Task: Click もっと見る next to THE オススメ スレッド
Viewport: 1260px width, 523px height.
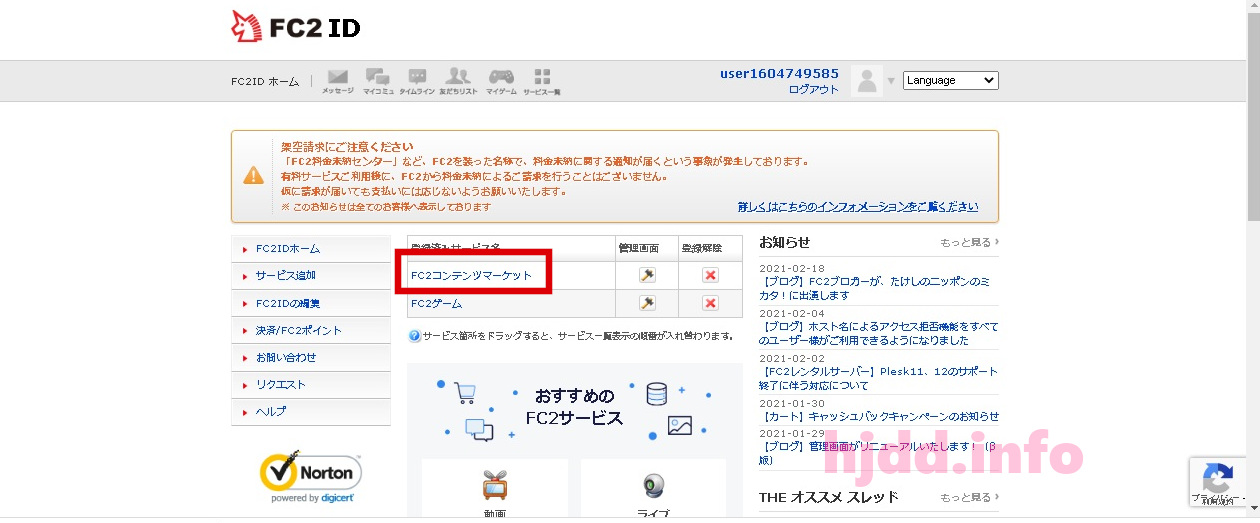Action: (x=969, y=497)
